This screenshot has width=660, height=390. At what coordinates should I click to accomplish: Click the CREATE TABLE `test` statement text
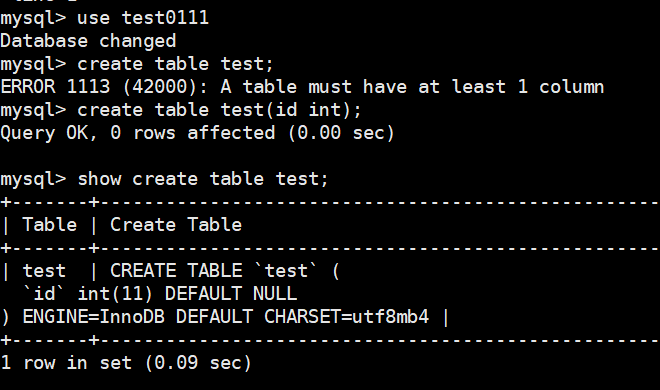(225, 271)
